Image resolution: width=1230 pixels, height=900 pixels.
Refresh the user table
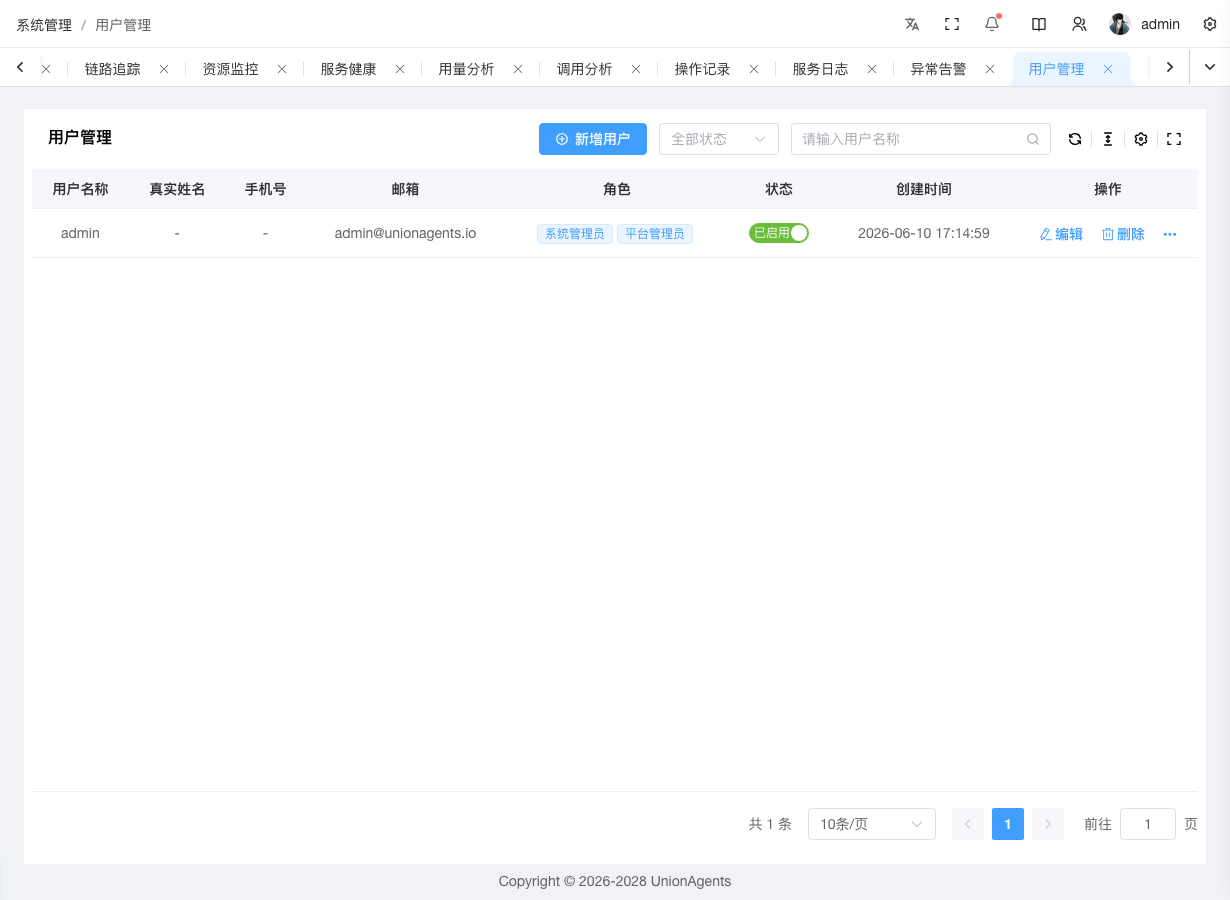tap(1075, 139)
